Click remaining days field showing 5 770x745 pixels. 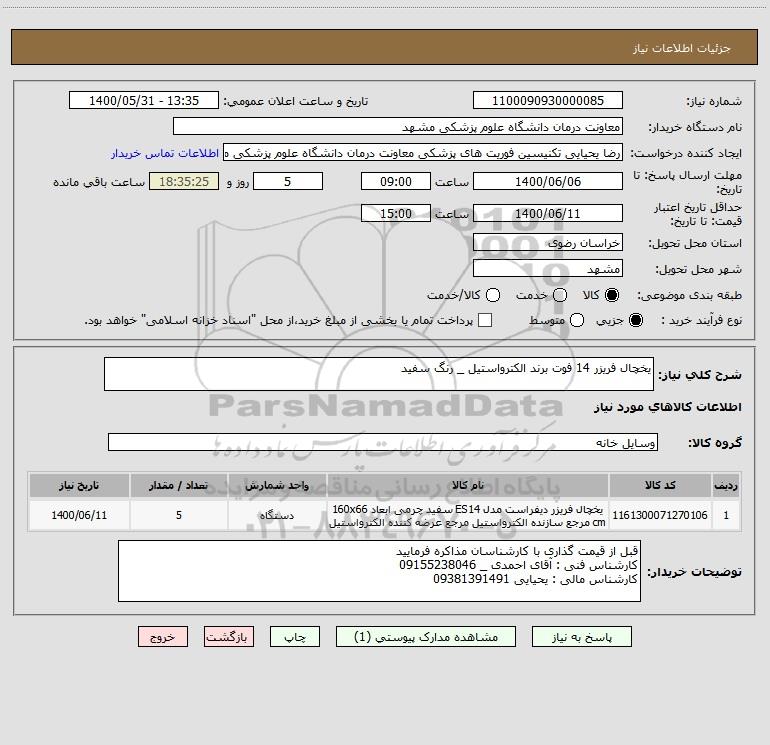coord(288,182)
